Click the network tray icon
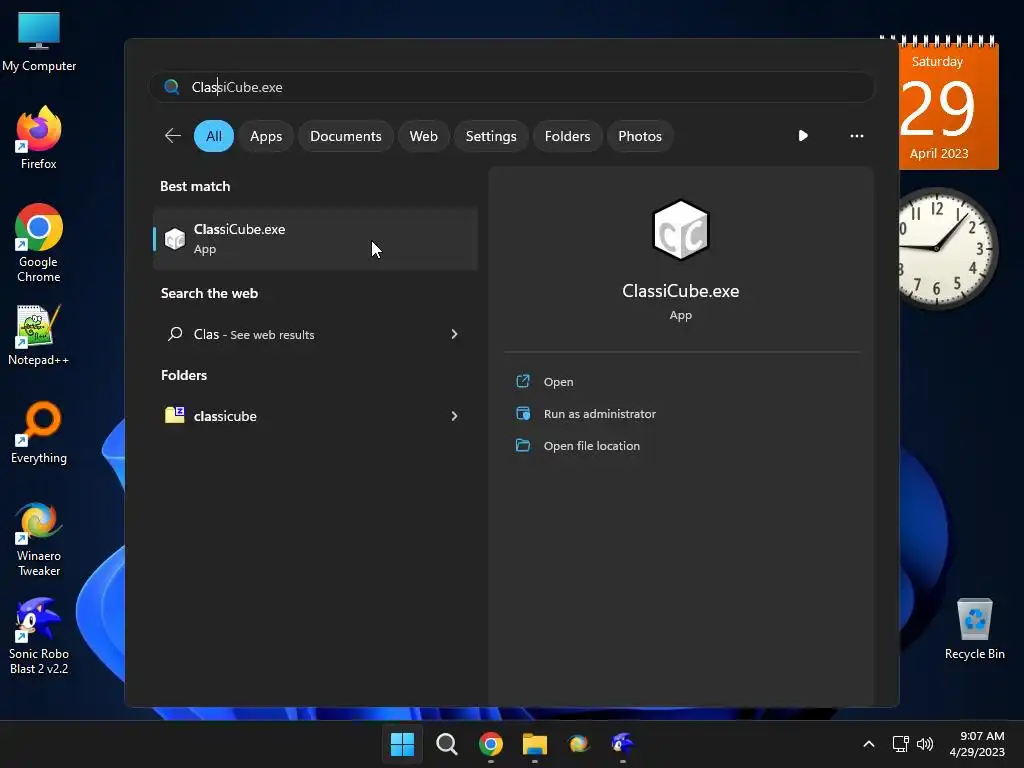This screenshot has height=768, width=1024. pyautogui.click(x=901, y=744)
